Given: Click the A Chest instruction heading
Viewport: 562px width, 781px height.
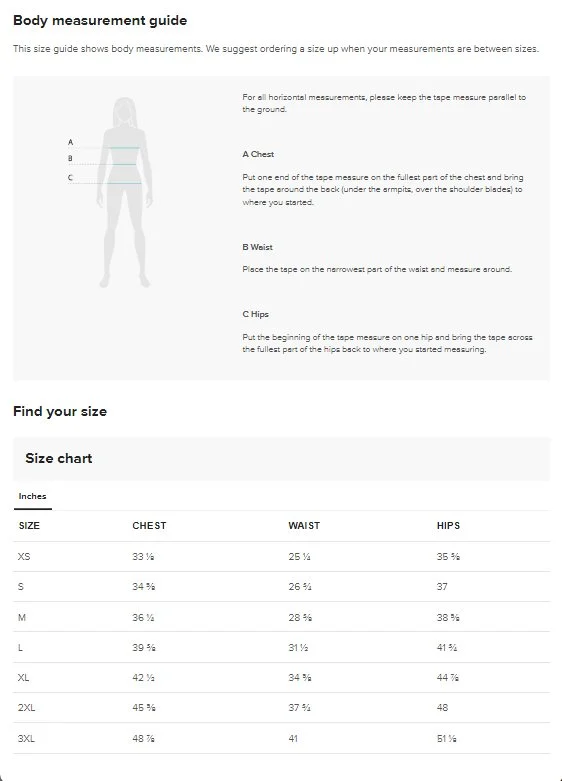Looking at the screenshot, I should pos(258,154).
